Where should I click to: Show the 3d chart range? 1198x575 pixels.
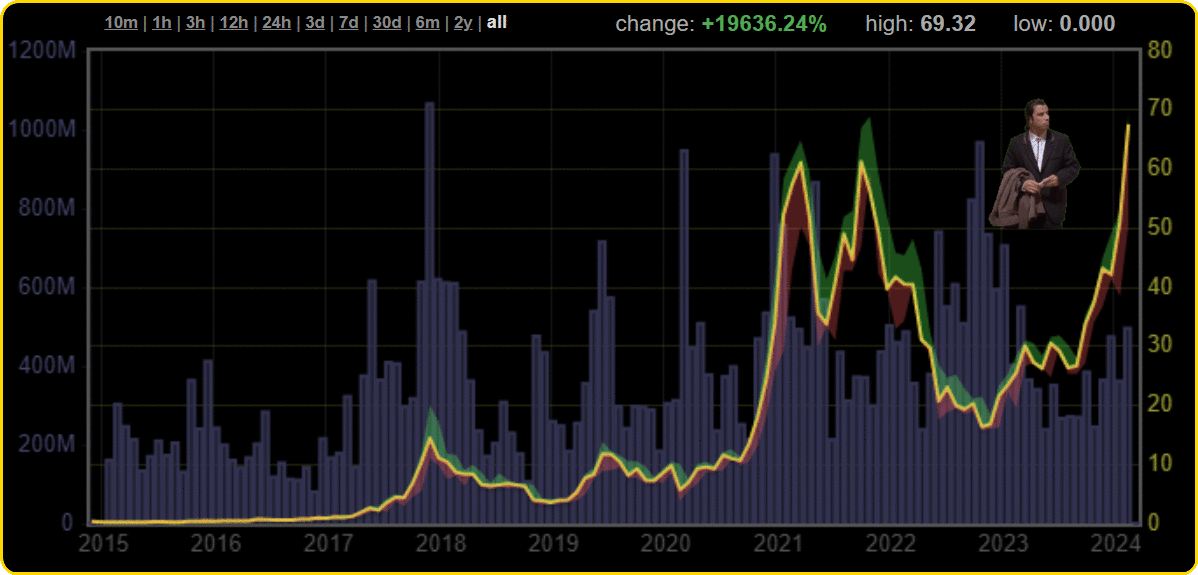point(314,22)
